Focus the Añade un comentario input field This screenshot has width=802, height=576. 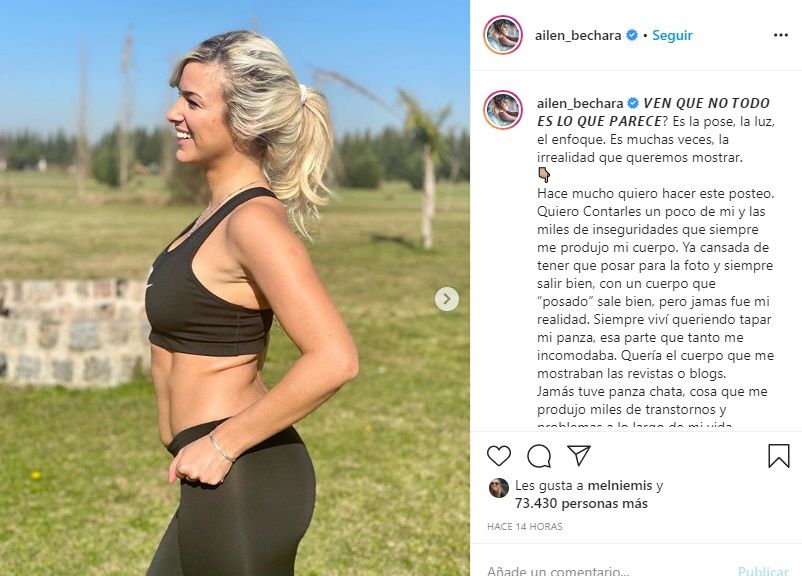click(x=606, y=569)
